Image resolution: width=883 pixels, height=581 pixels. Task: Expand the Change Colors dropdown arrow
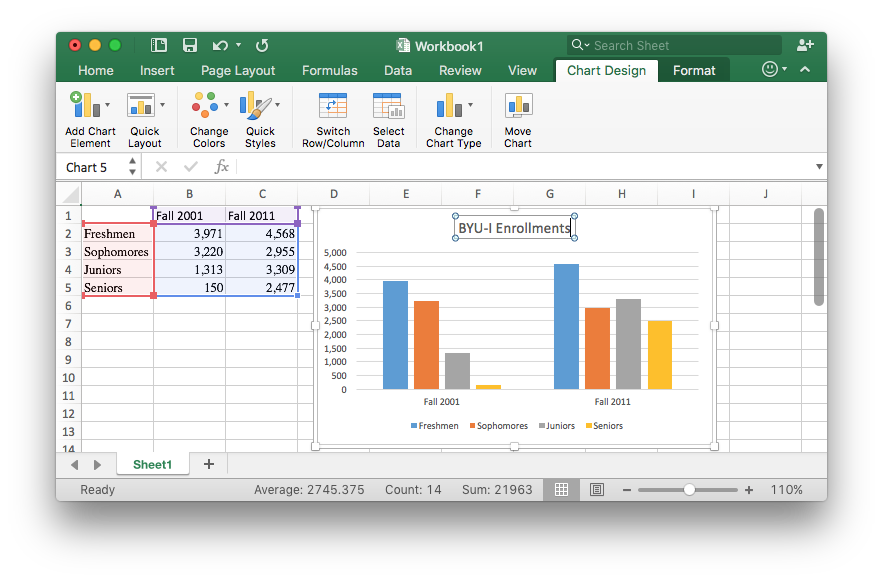tap(226, 105)
